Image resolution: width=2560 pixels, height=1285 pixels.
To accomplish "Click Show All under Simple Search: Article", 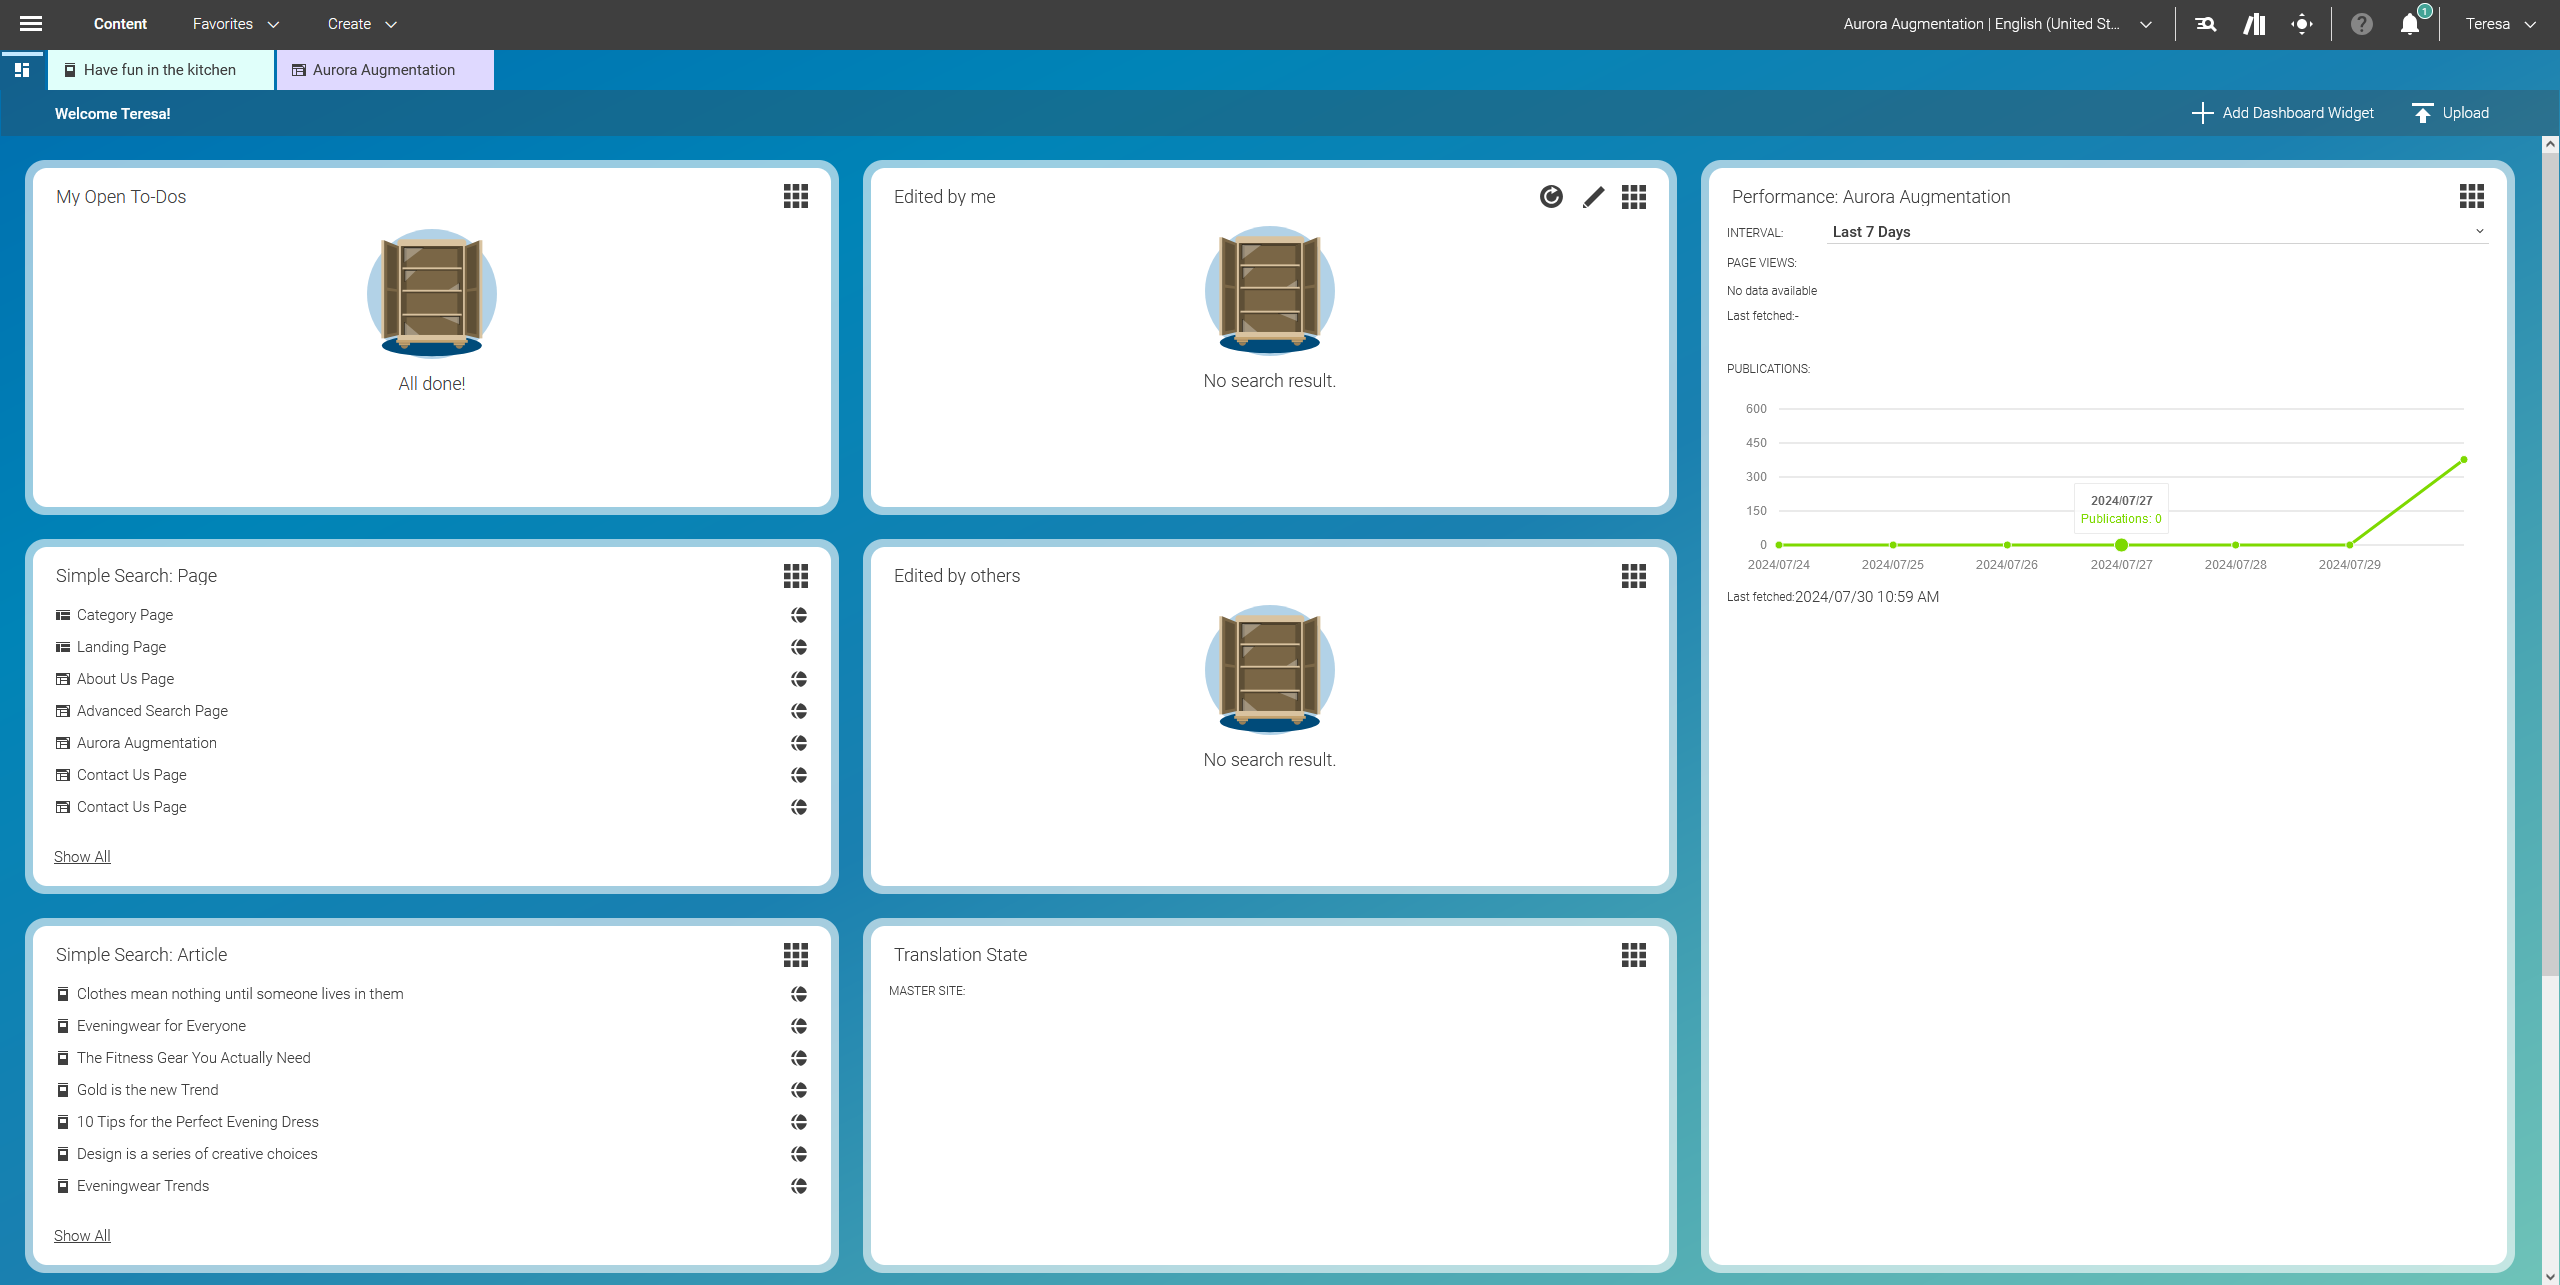I will (x=81, y=1235).
